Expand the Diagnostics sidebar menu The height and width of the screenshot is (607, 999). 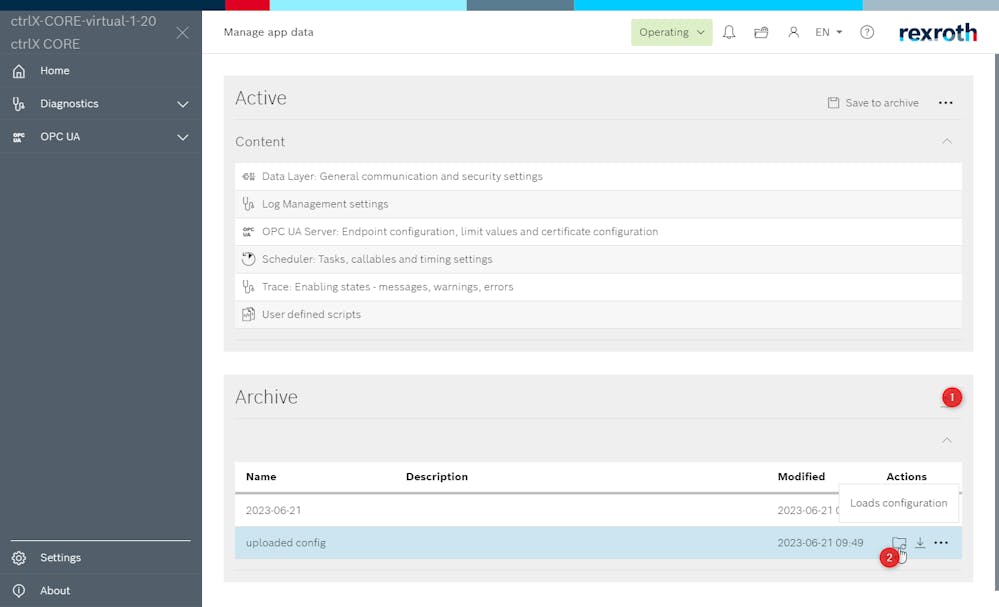coord(182,104)
